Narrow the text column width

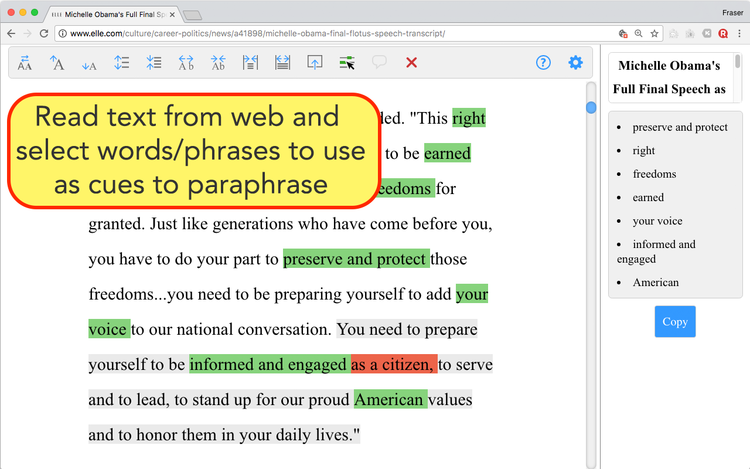click(250, 63)
